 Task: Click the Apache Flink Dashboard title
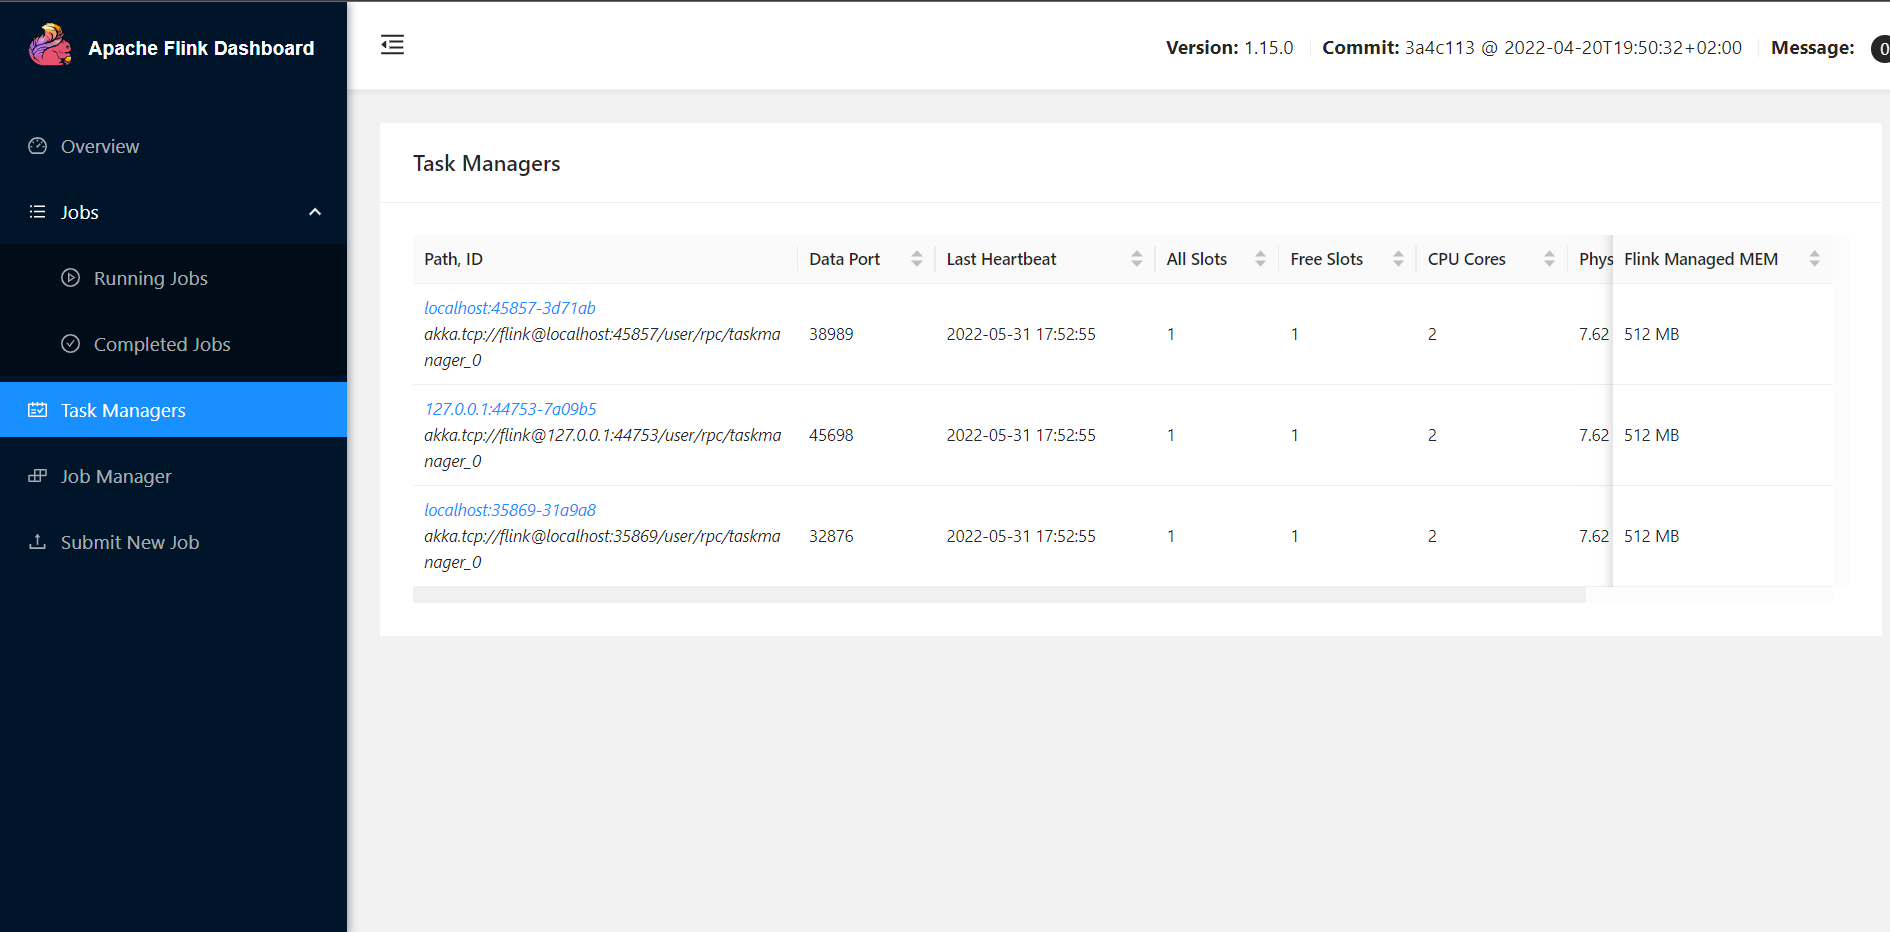pyautogui.click(x=201, y=48)
